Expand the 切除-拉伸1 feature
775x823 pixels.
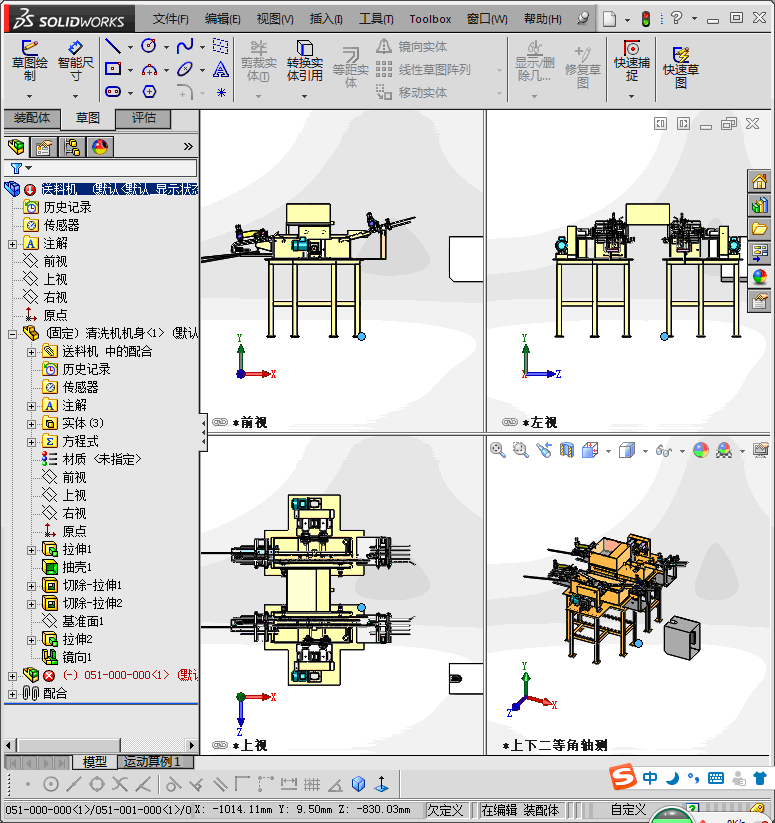(x=31, y=586)
